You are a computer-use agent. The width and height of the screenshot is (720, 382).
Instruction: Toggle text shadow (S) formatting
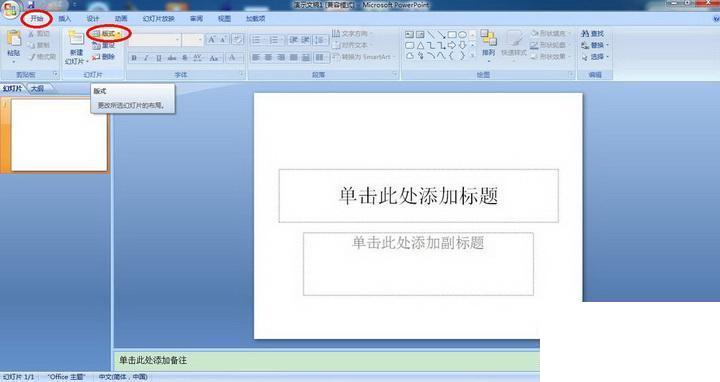(x=185, y=58)
